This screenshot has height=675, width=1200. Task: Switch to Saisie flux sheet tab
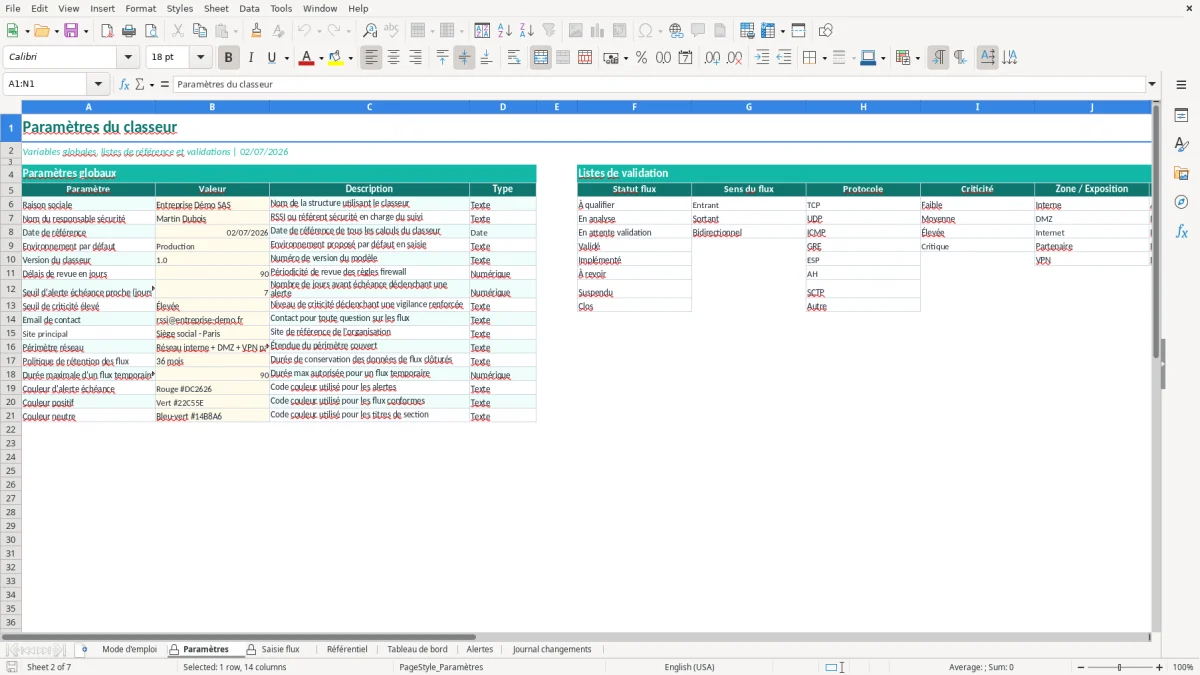coord(280,649)
